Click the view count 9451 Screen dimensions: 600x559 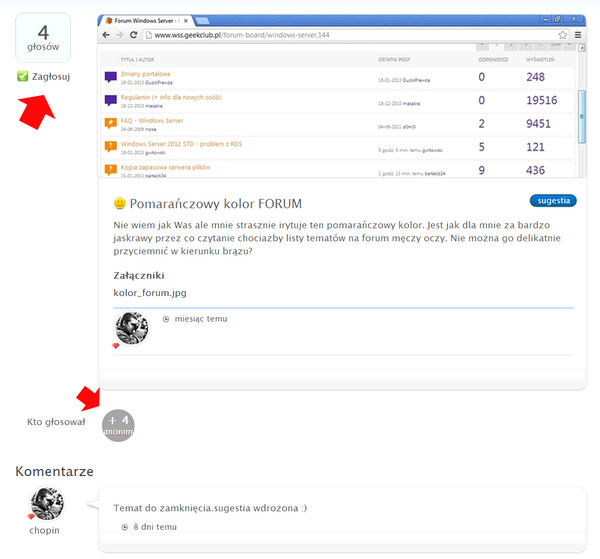[x=538, y=124]
